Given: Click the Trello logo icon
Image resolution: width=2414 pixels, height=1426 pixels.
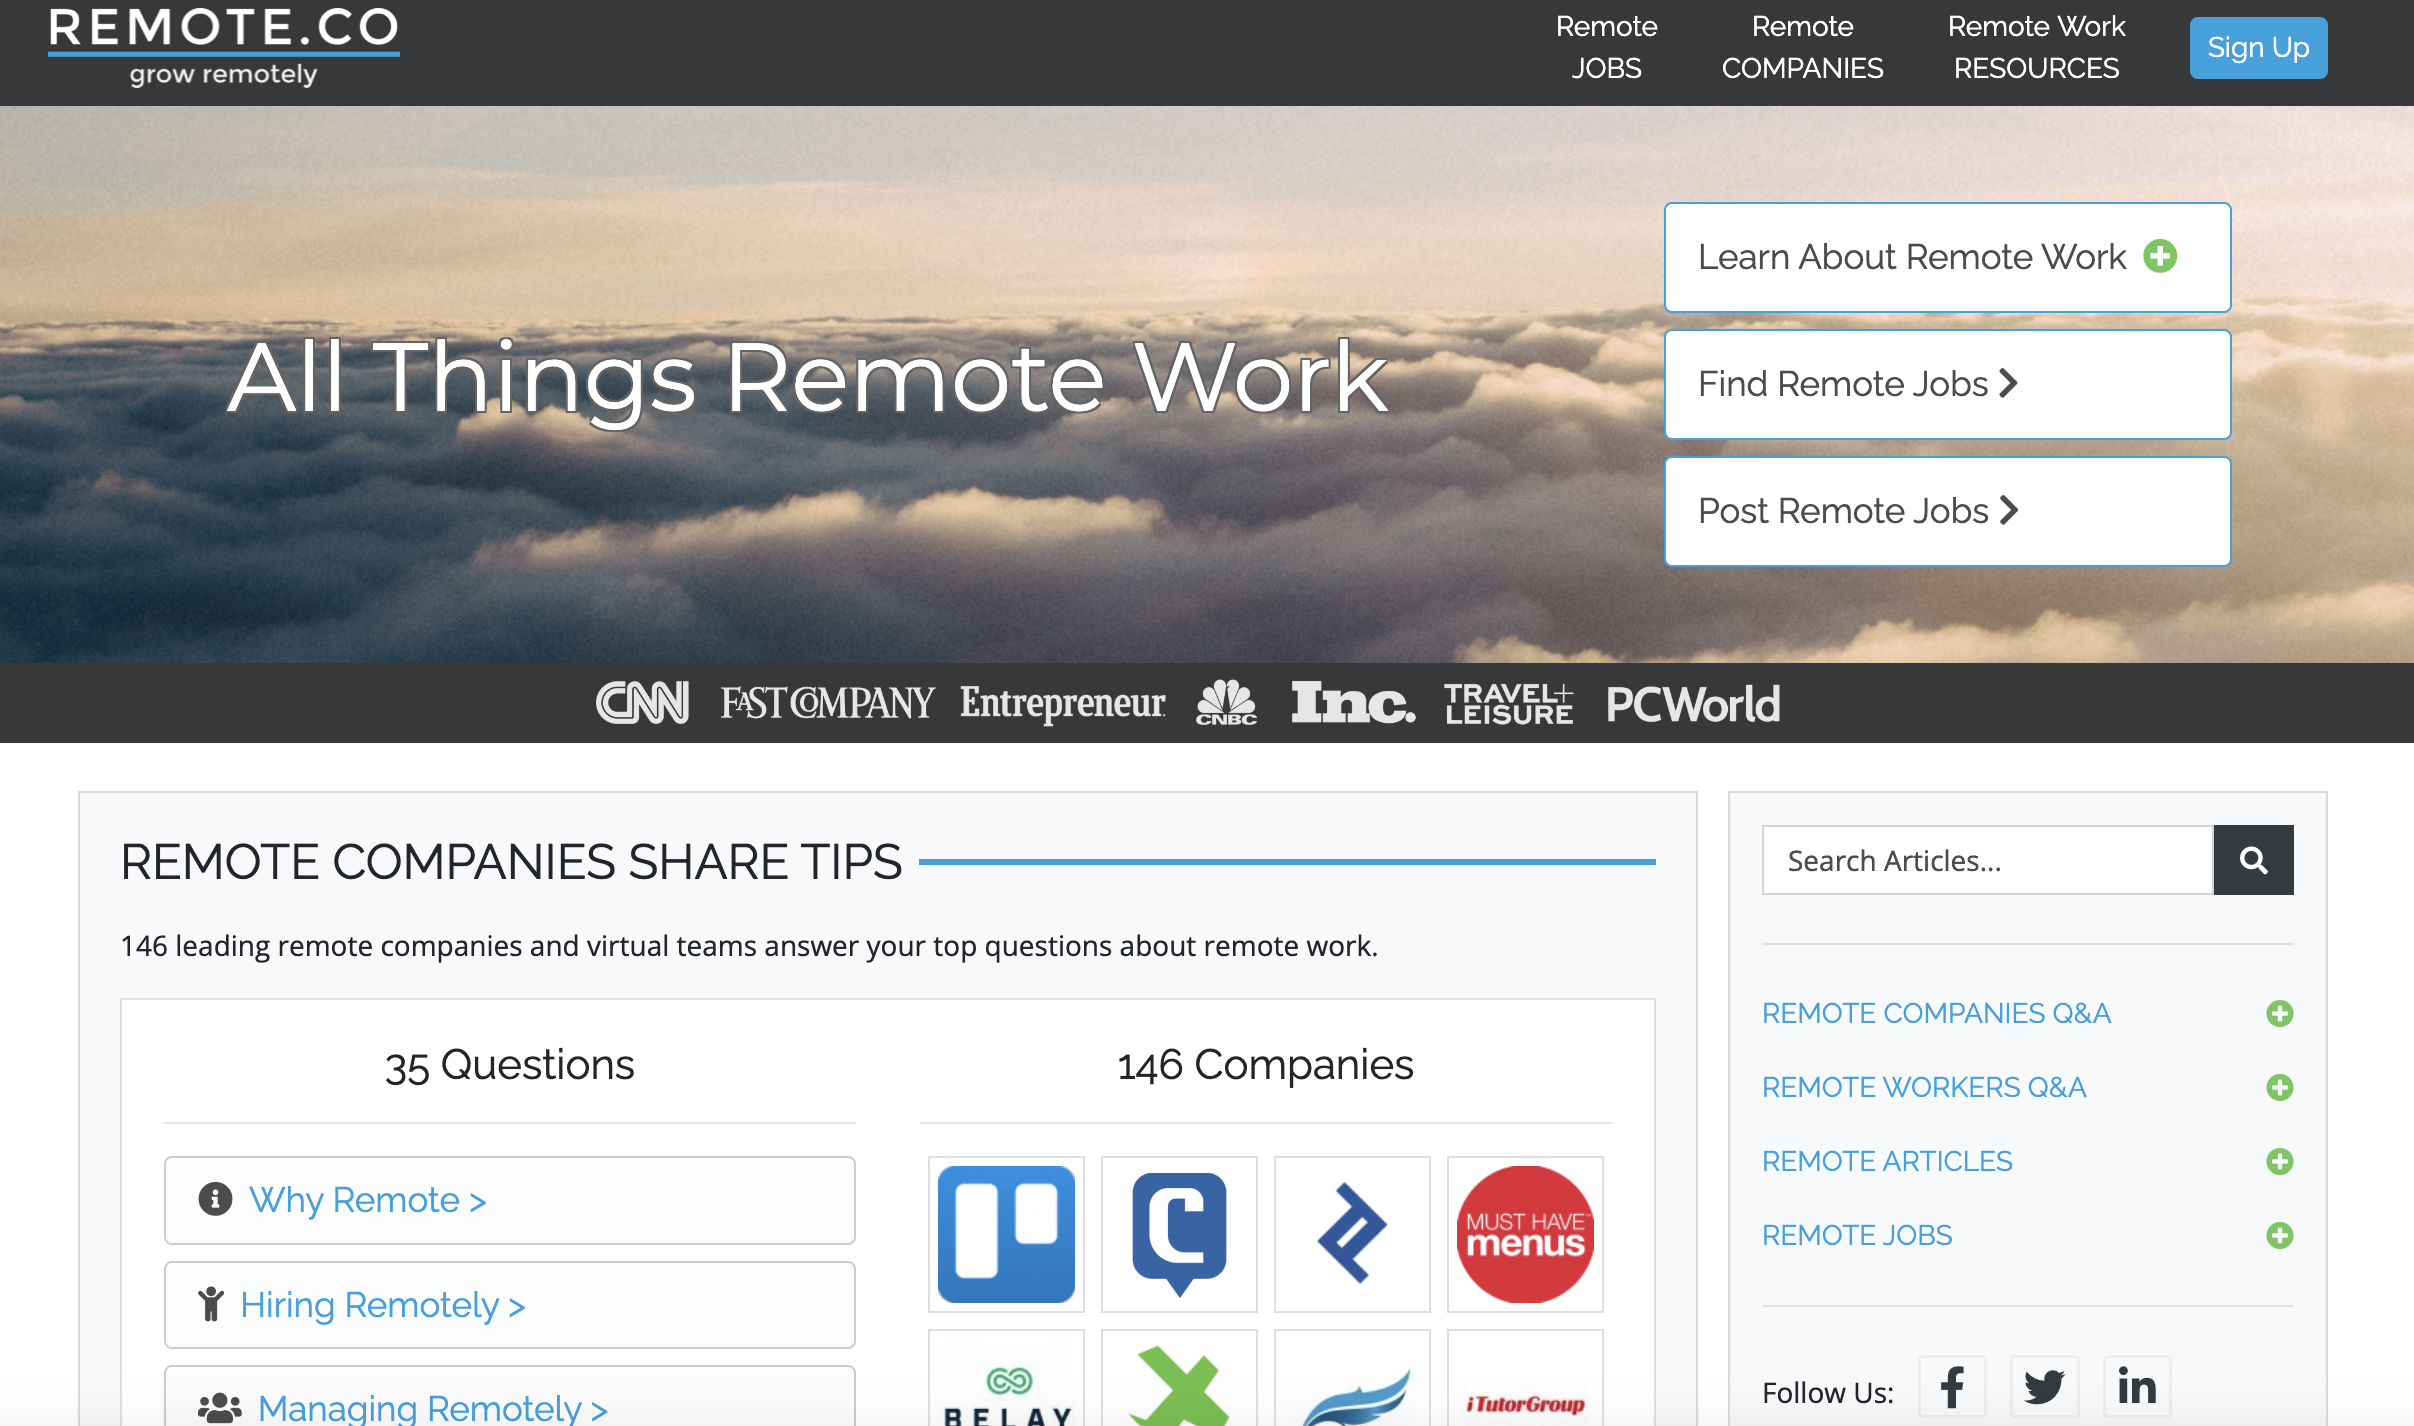Looking at the screenshot, I should pyautogui.click(x=1008, y=1234).
